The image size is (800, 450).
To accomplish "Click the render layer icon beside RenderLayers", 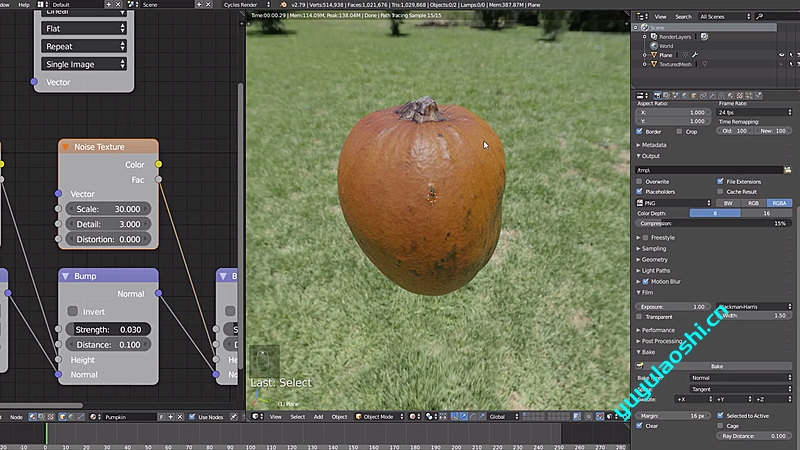I will (704, 37).
